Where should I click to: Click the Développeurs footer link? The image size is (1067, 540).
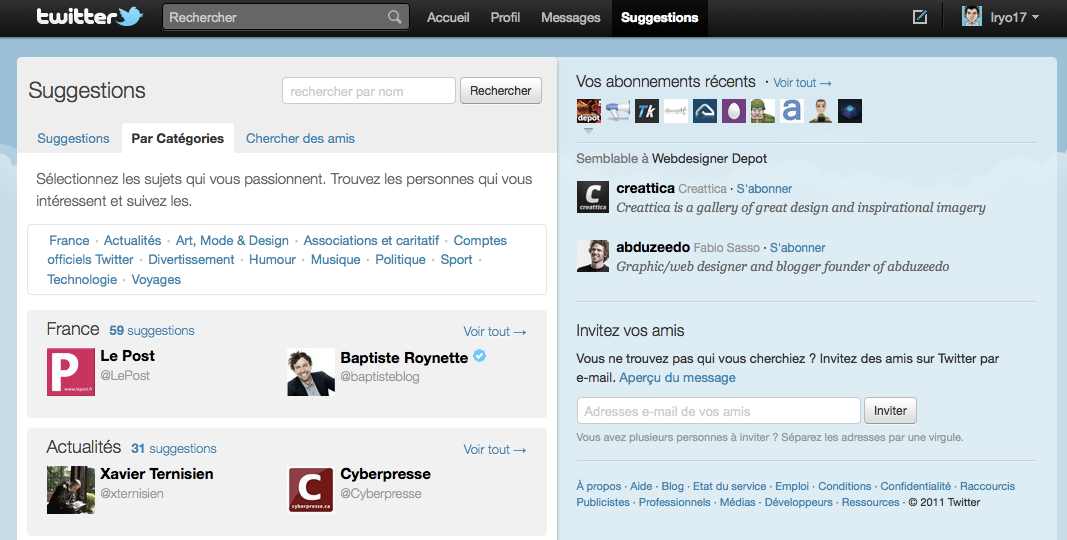pos(798,502)
